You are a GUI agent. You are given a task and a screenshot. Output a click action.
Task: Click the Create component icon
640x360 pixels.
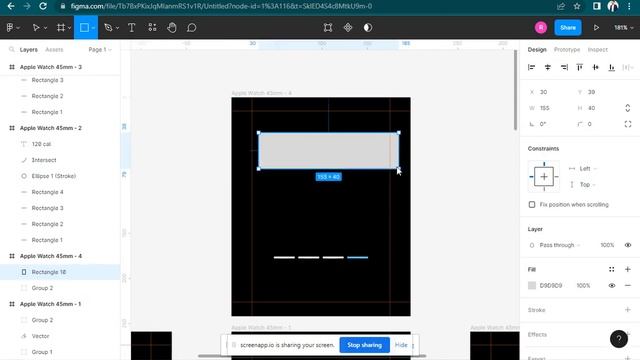coord(348,27)
